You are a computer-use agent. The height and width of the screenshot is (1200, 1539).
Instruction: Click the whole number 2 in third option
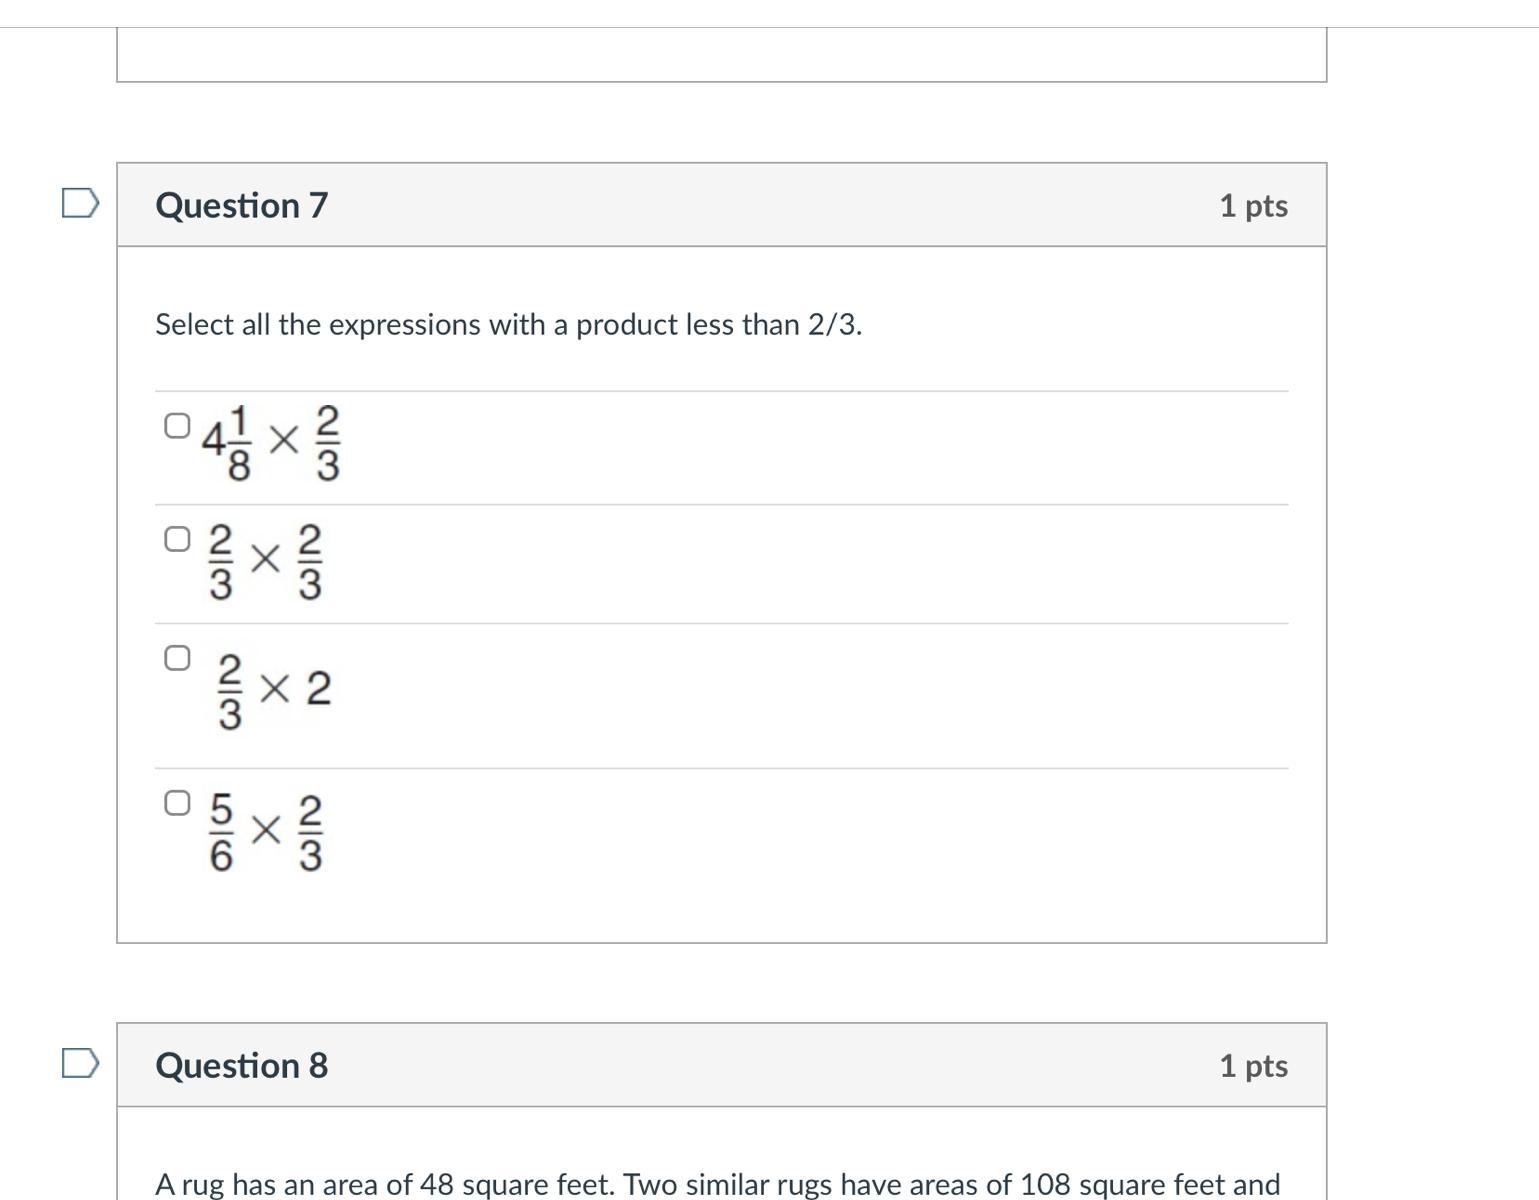[318, 688]
